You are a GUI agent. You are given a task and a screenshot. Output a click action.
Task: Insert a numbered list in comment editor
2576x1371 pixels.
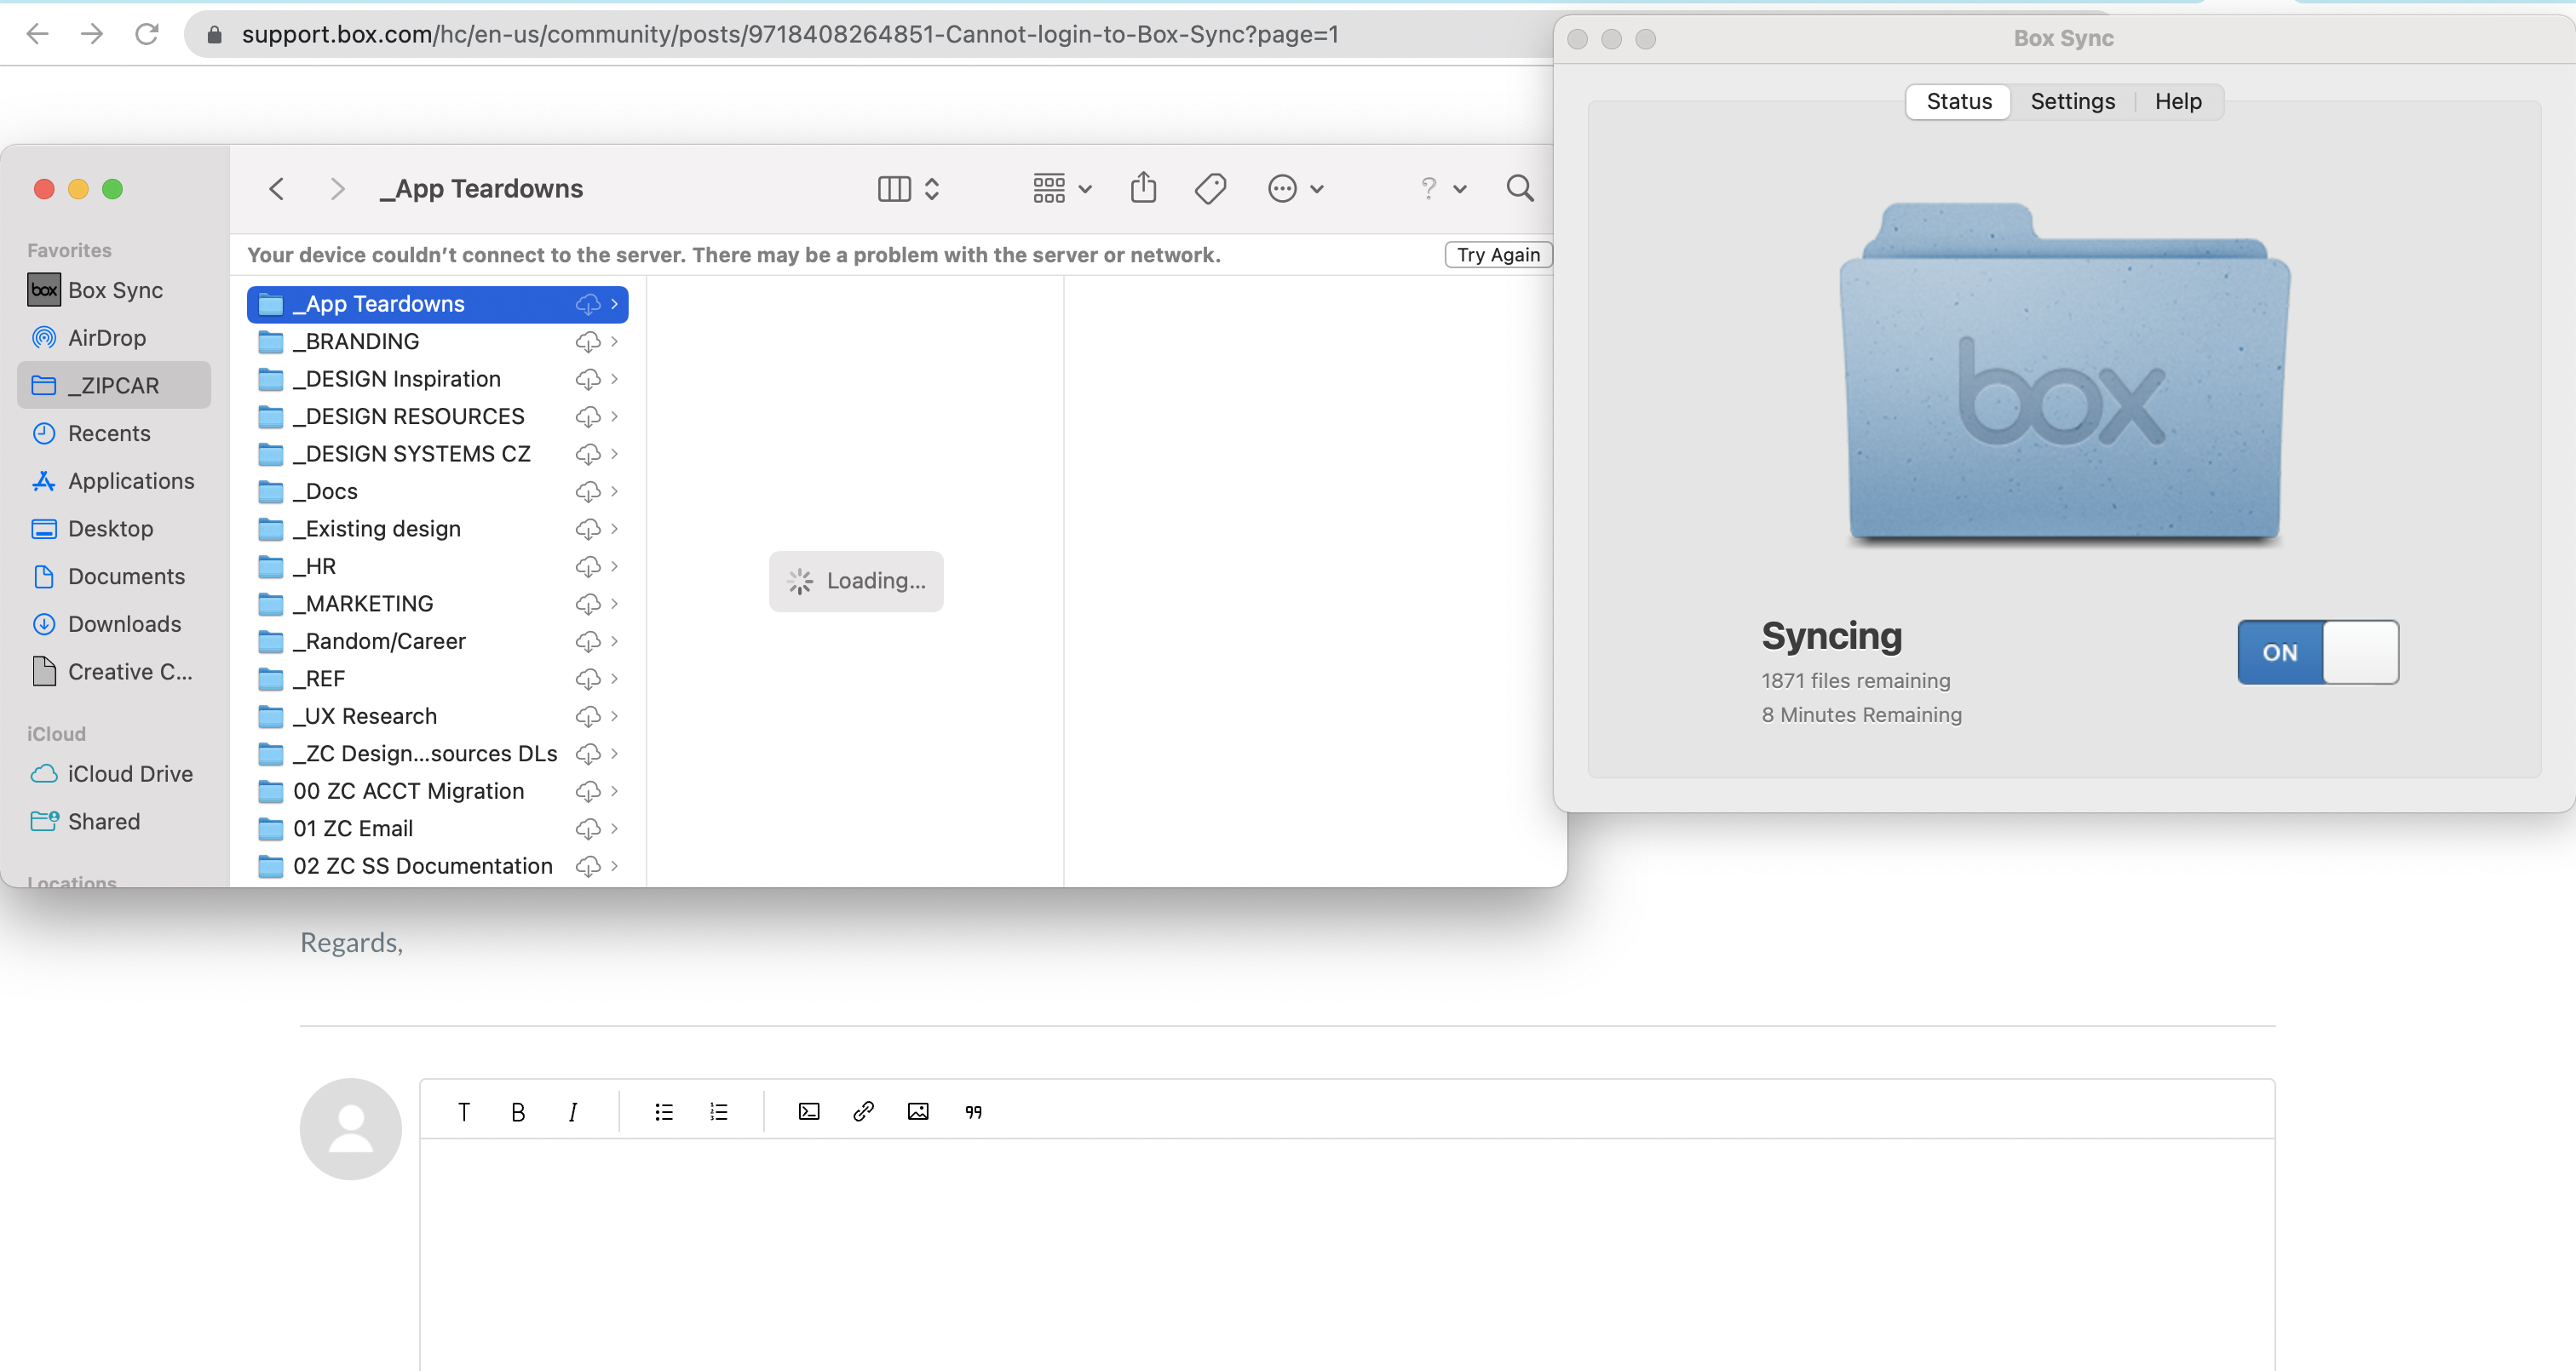(x=719, y=1112)
